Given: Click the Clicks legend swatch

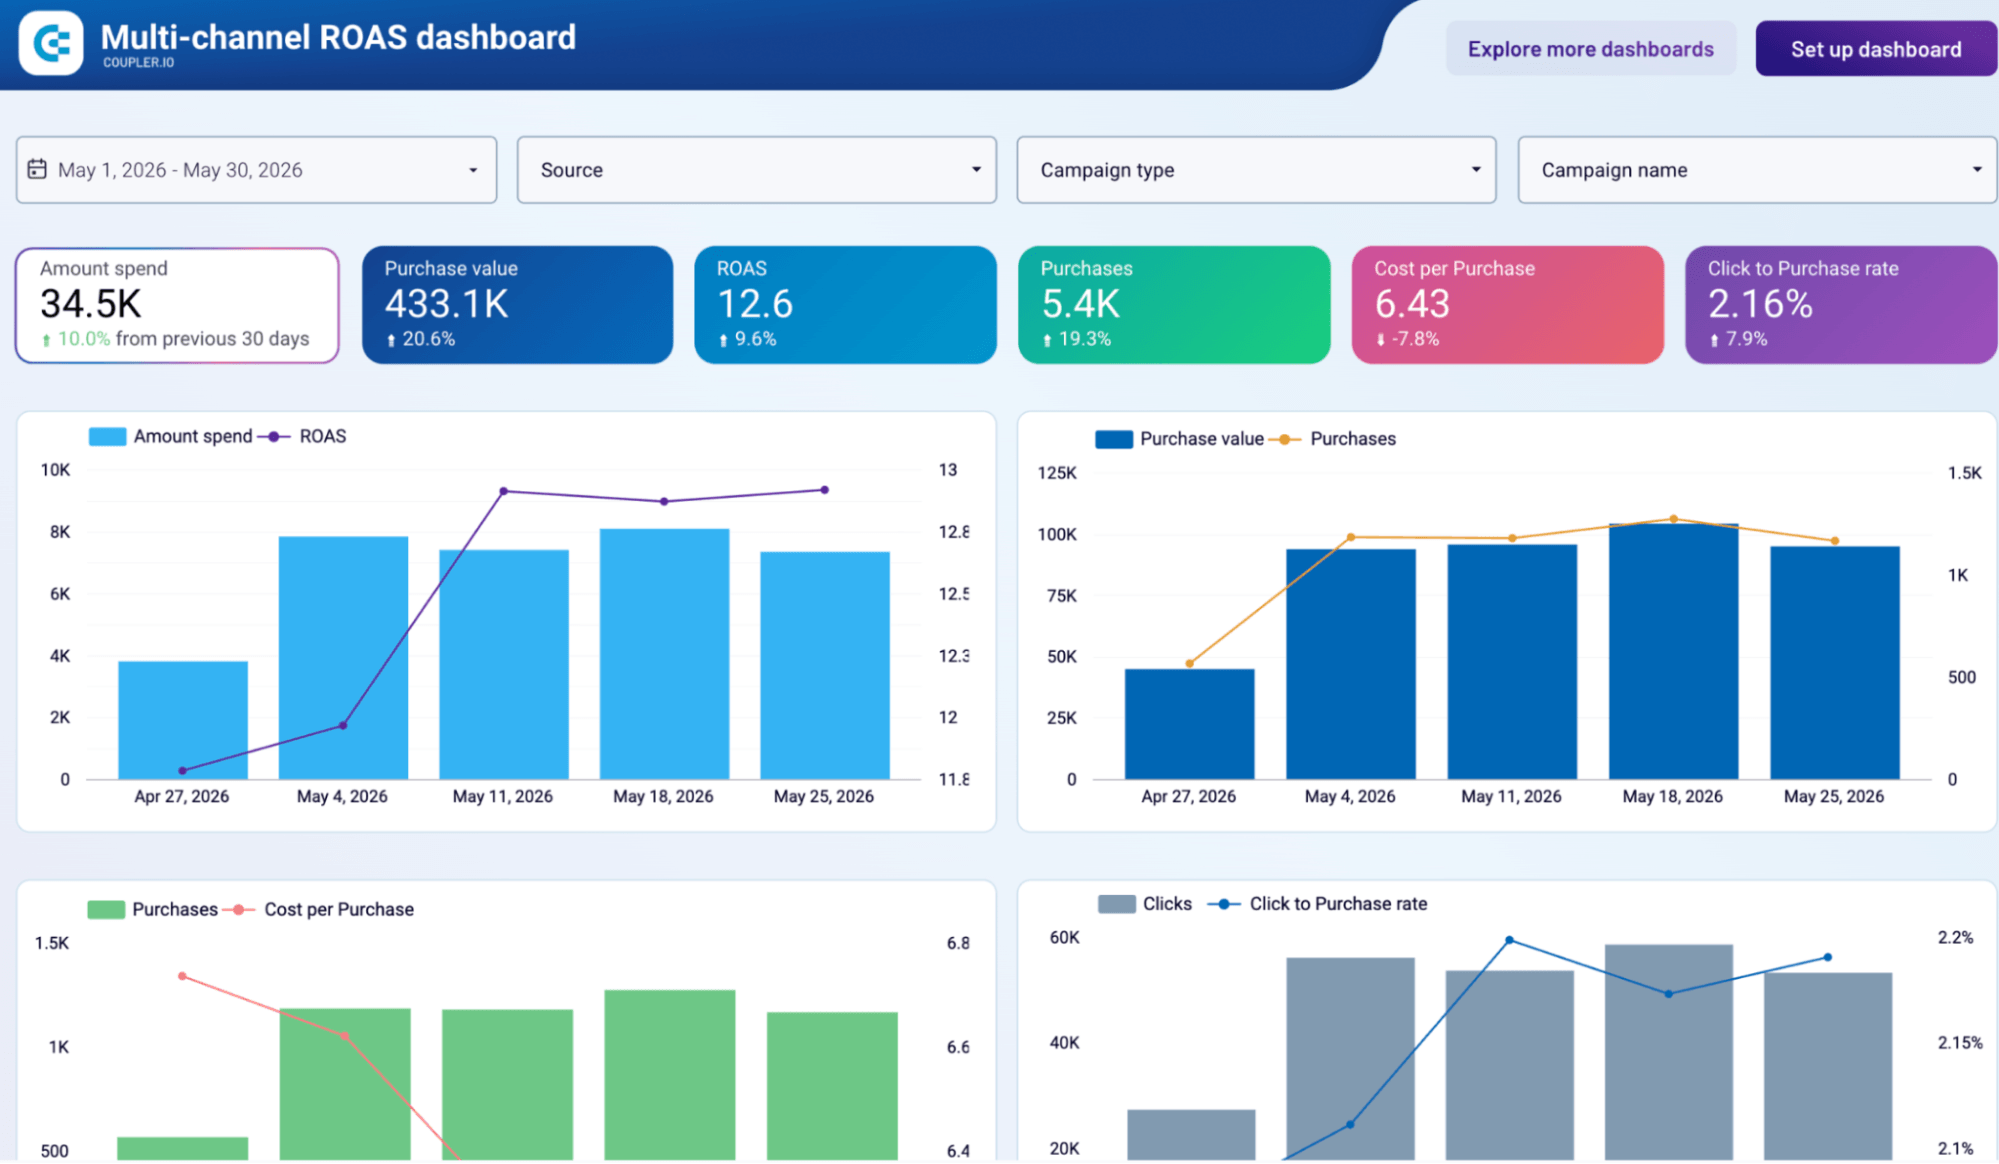Looking at the screenshot, I should click(x=1116, y=904).
